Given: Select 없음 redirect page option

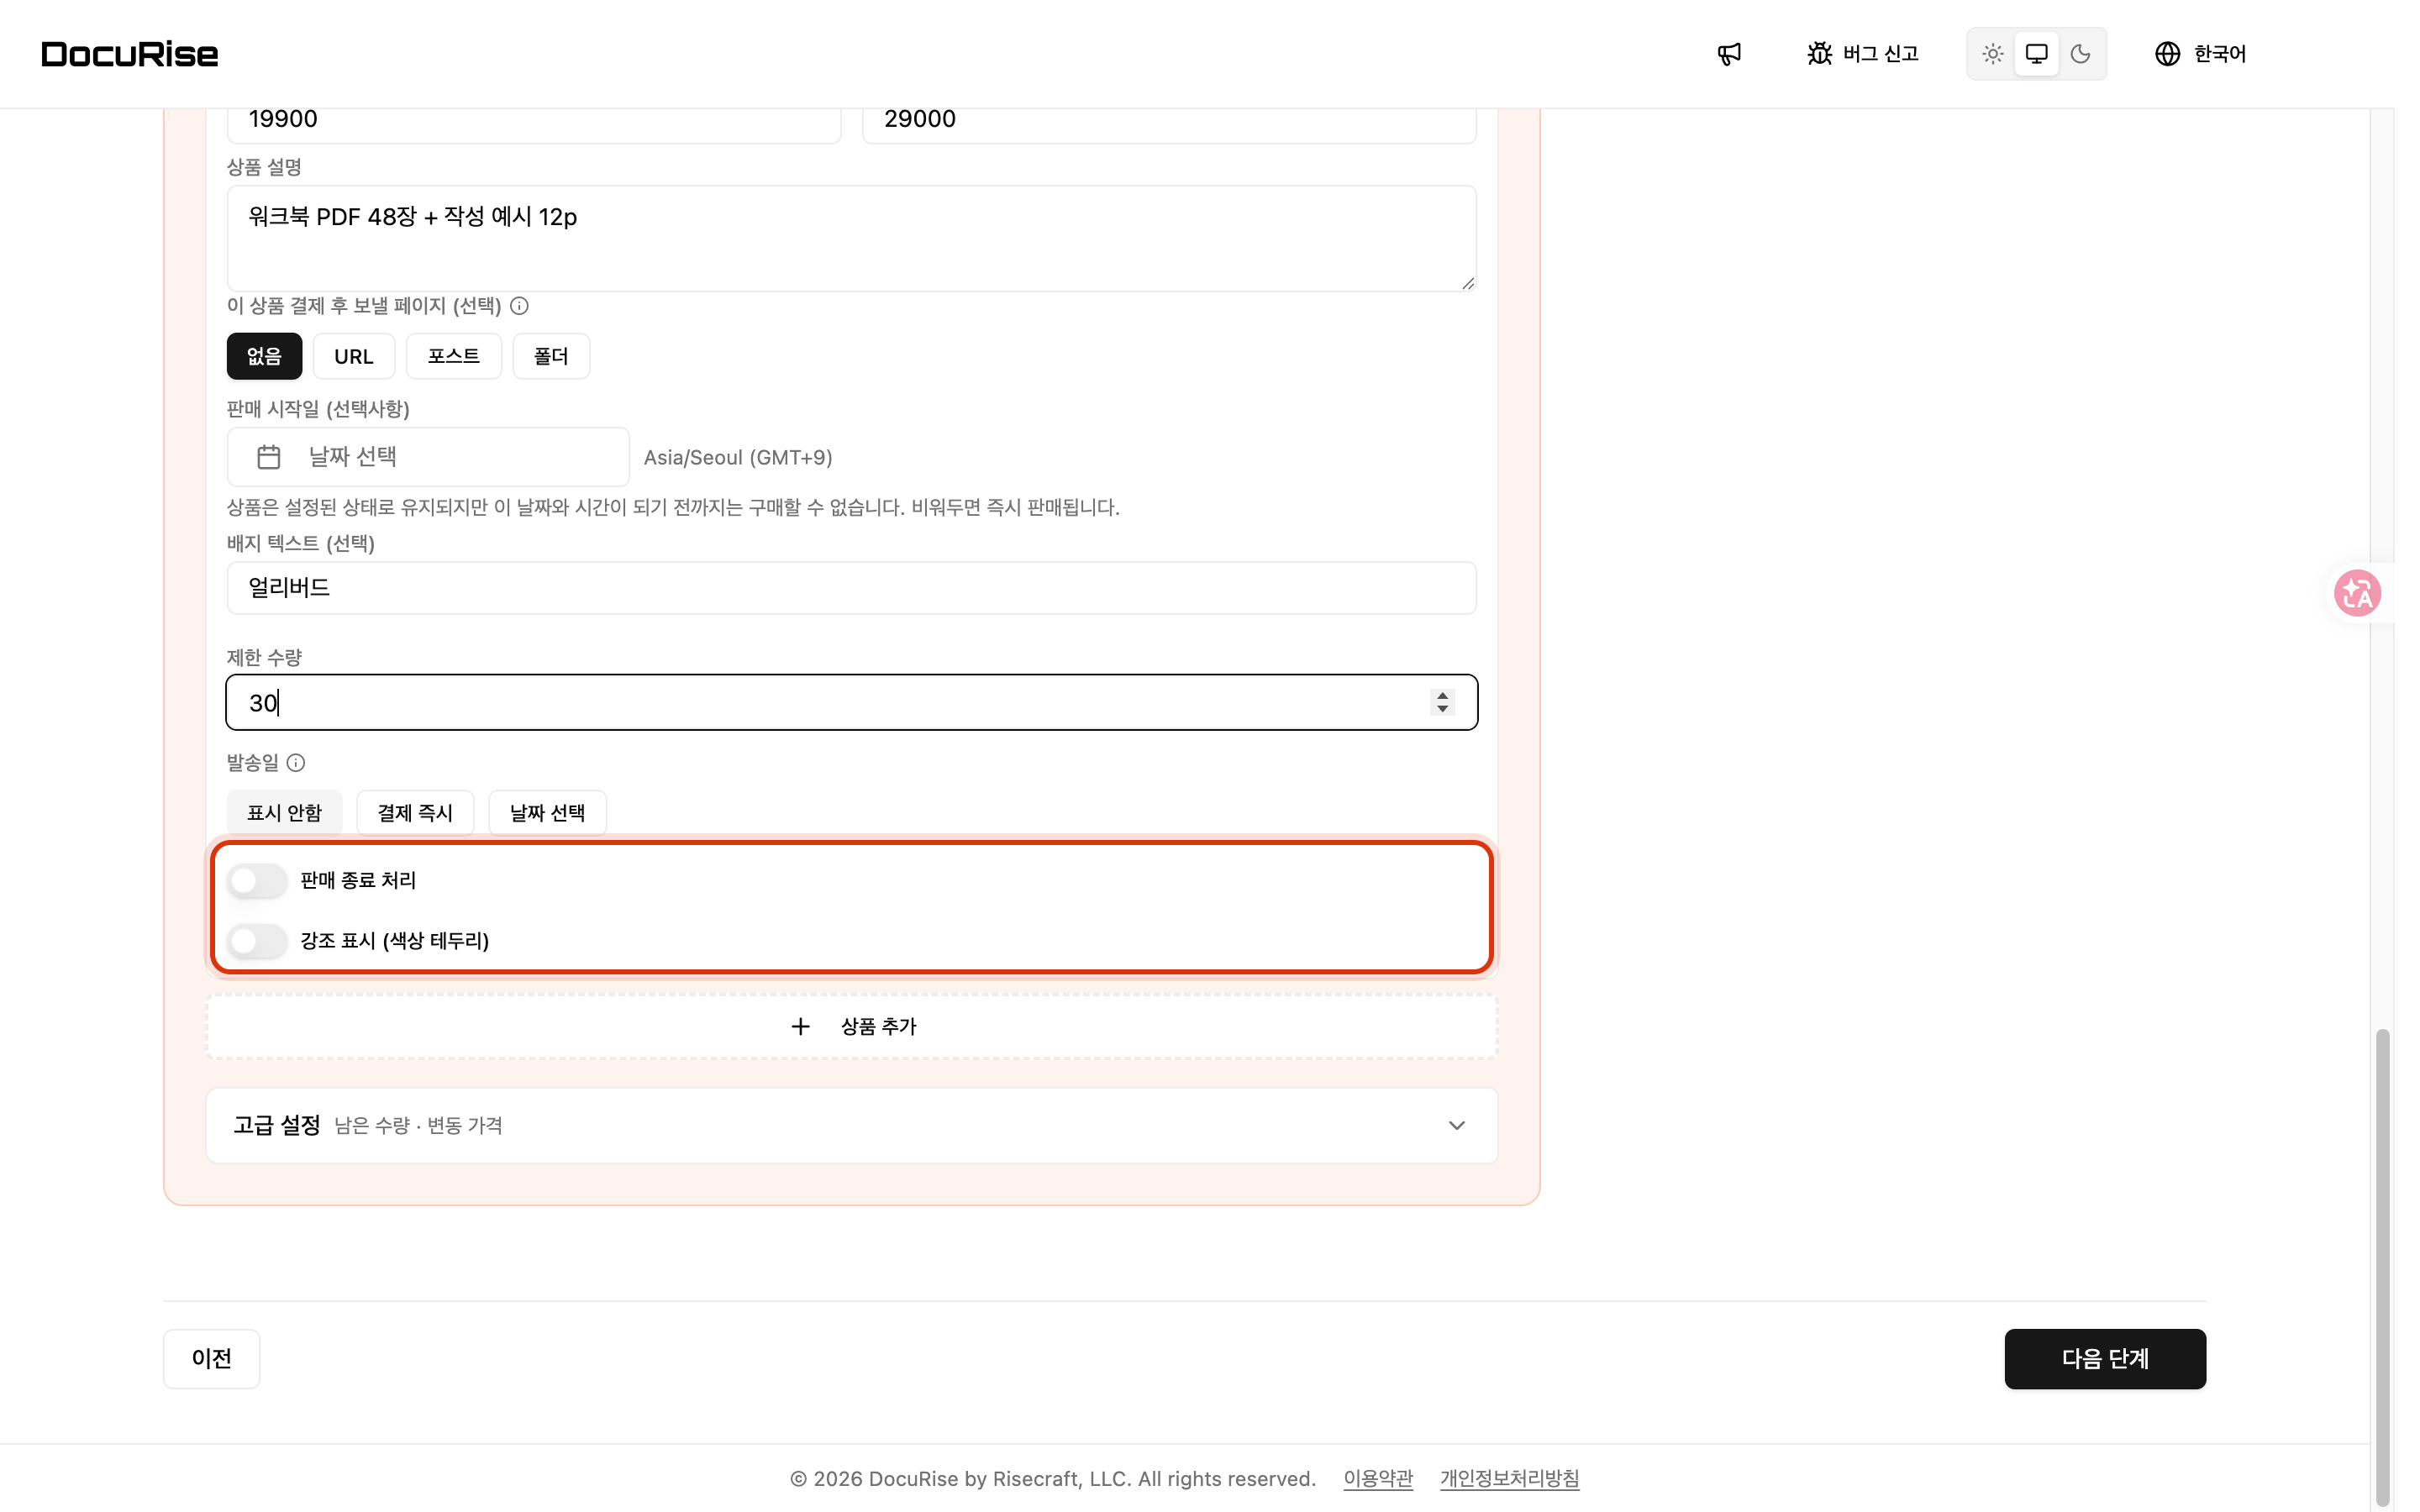Looking at the screenshot, I should pos(264,357).
